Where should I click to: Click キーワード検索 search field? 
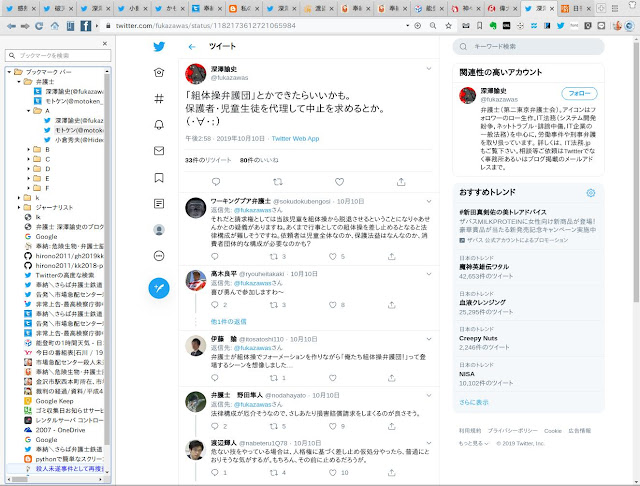pyautogui.click(x=529, y=47)
